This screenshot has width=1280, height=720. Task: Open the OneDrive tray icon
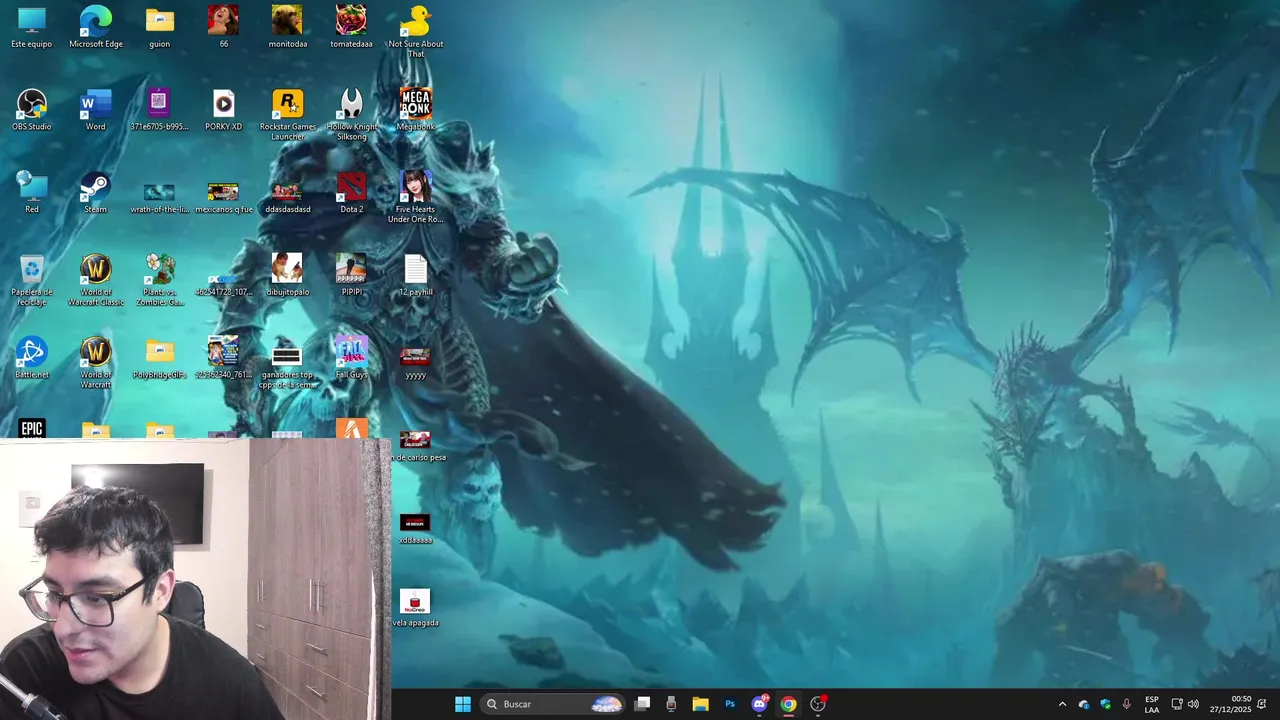click(x=1084, y=704)
